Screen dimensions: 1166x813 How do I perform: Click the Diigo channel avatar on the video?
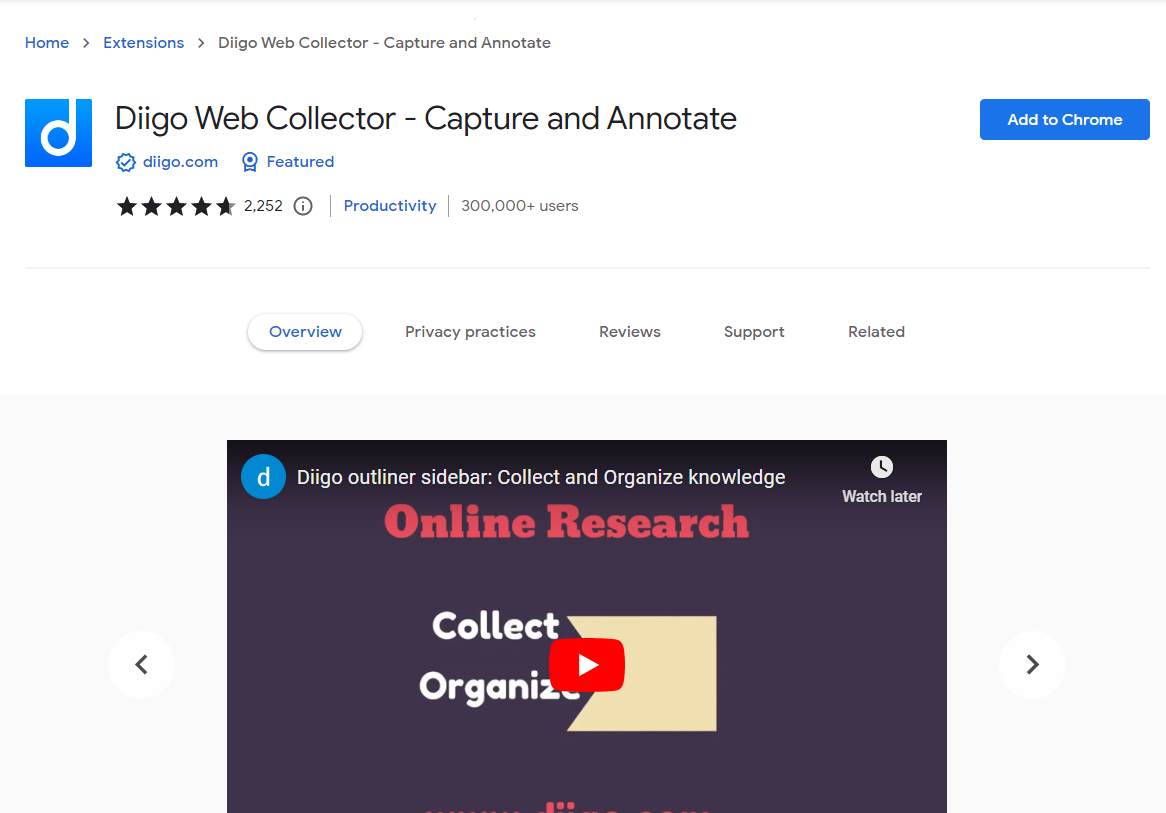pos(263,476)
